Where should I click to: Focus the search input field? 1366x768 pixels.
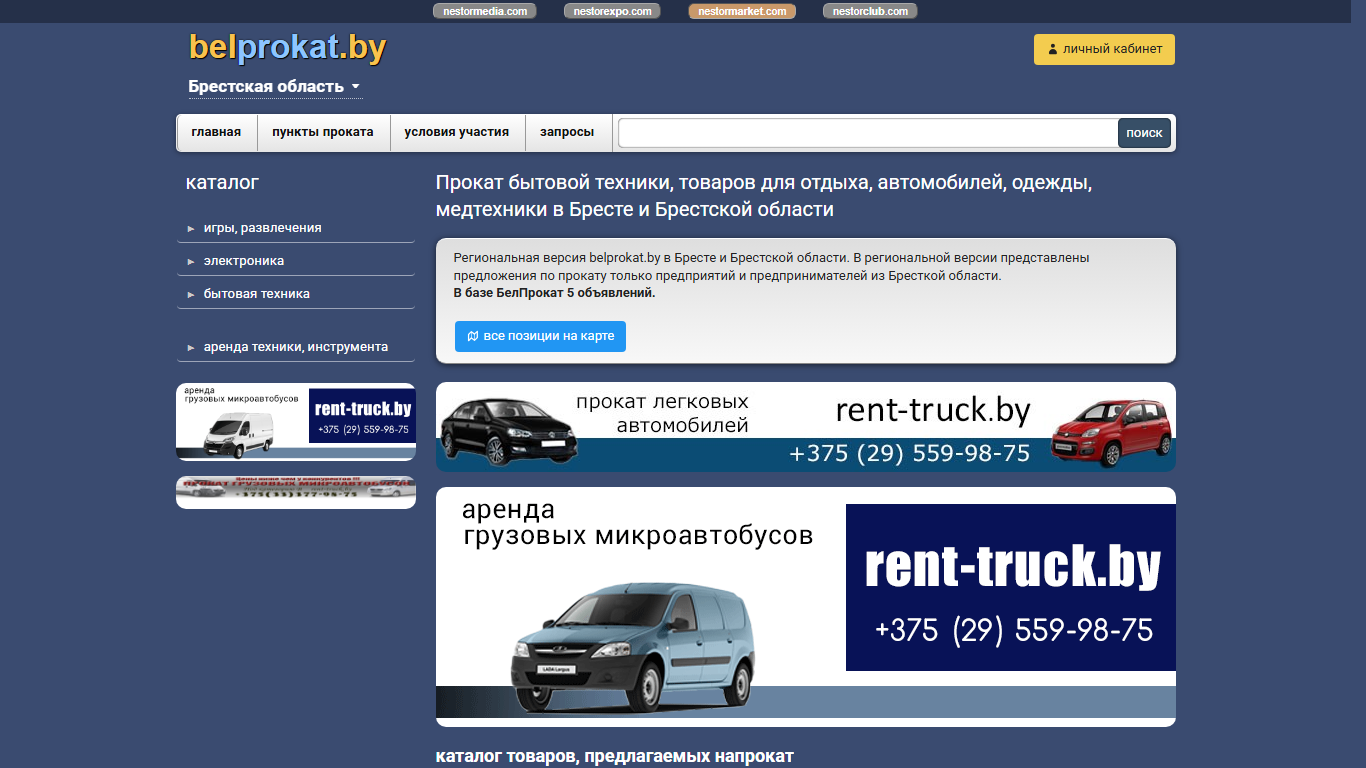[868, 133]
